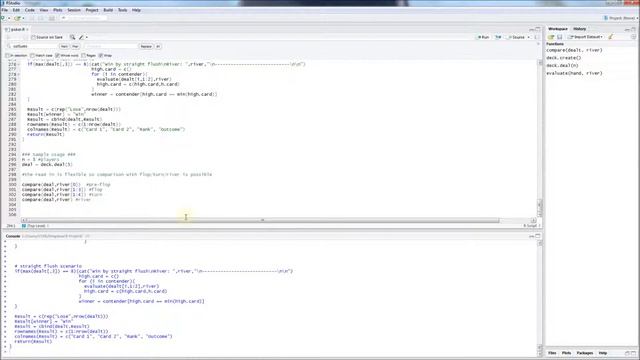Click the Open File icon in main toolbar
The height and width of the screenshot is (360, 640).
tap(17, 18)
